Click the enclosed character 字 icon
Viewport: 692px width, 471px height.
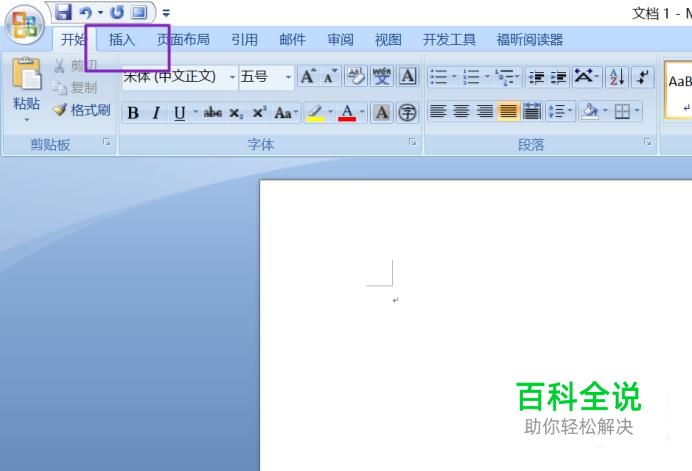point(407,113)
